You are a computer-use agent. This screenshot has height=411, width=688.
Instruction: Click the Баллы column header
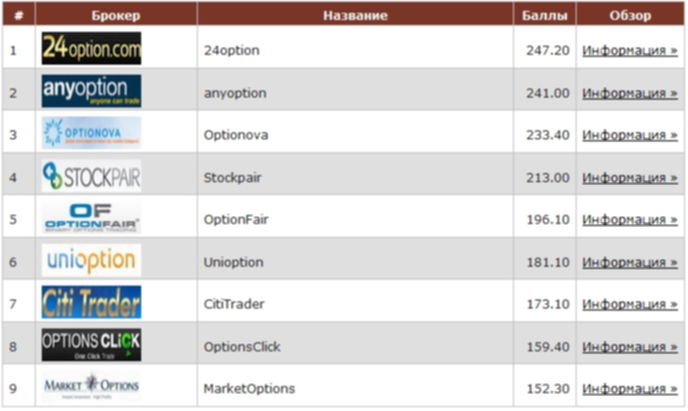click(x=545, y=15)
